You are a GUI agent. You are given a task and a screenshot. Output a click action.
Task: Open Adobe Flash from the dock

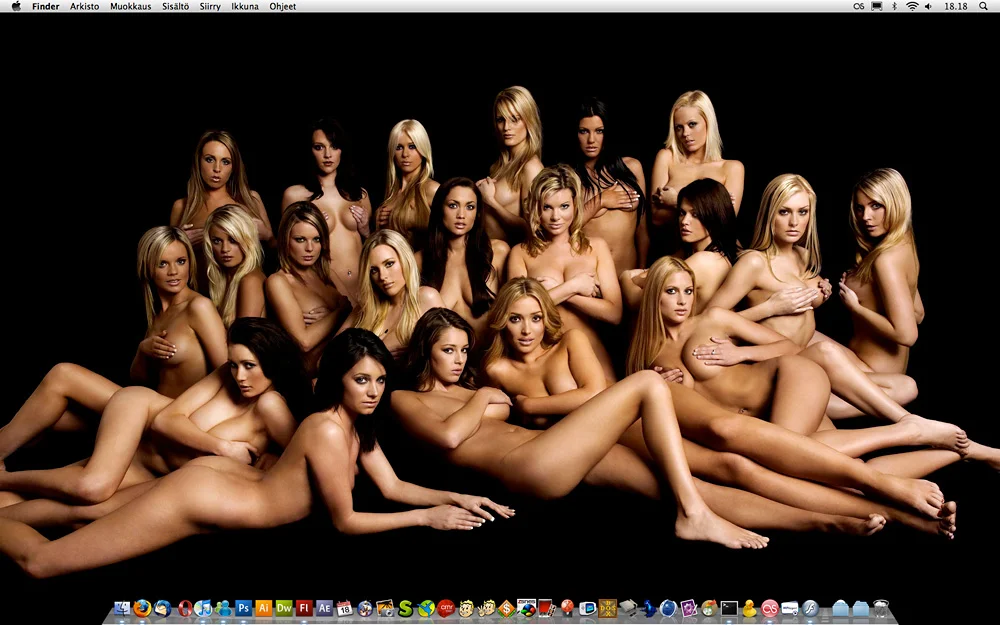[x=304, y=608]
